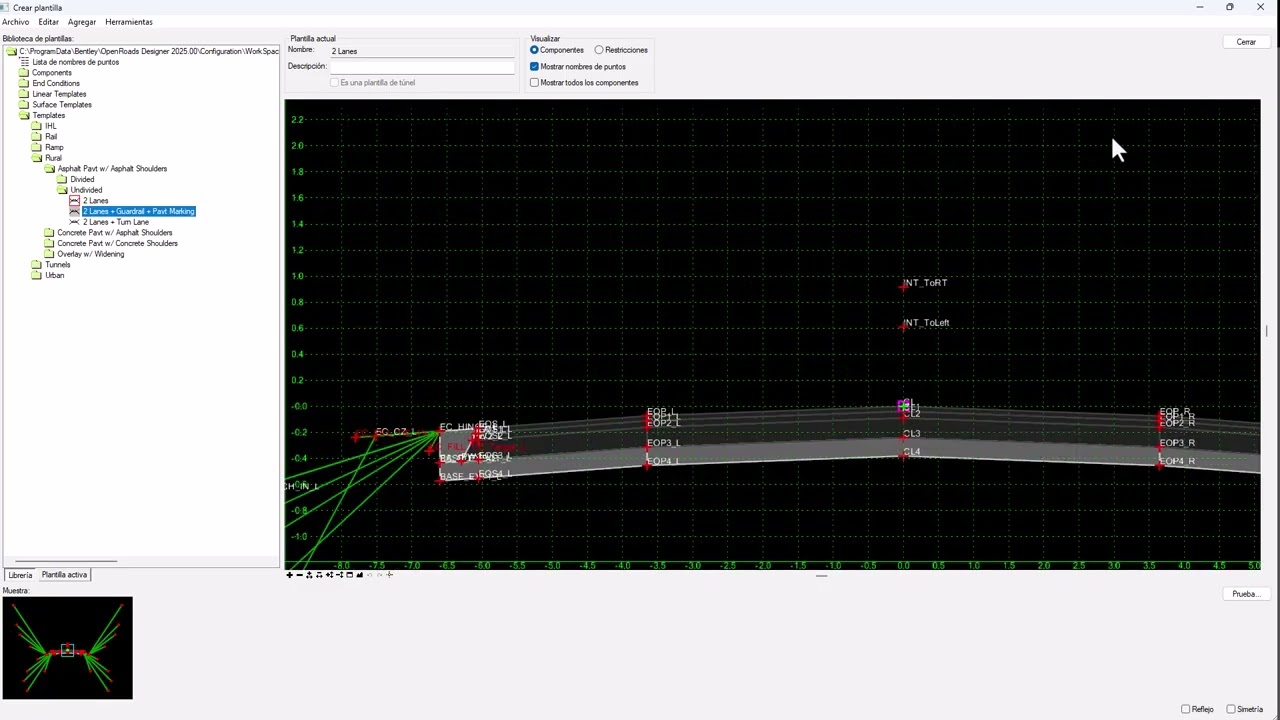This screenshot has width=1280, height=720.
Task: Click the mountain-shaped icon in view toolbar
Action: (x=359, y=575)
